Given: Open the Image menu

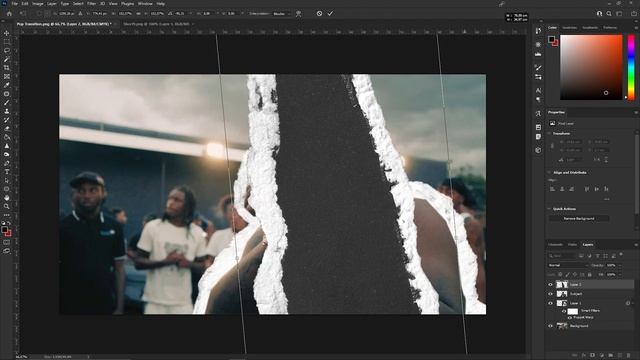Looking at the screenshot, I should (38, 4).
